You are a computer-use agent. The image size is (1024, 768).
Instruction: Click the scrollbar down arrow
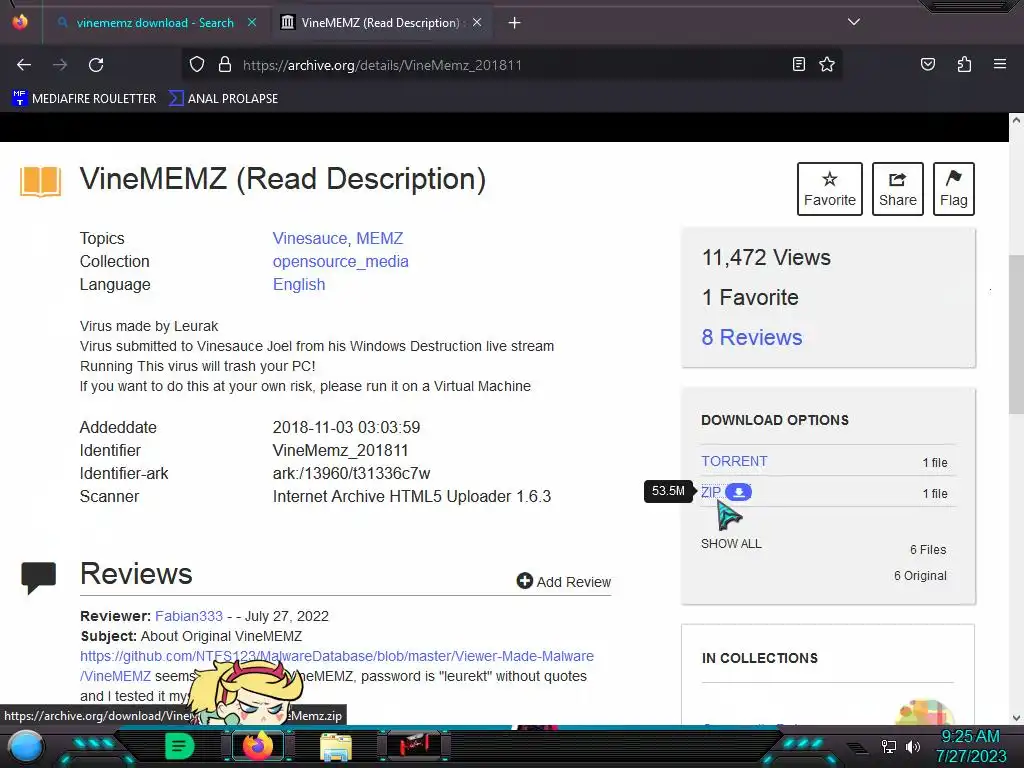point(1016,718)
